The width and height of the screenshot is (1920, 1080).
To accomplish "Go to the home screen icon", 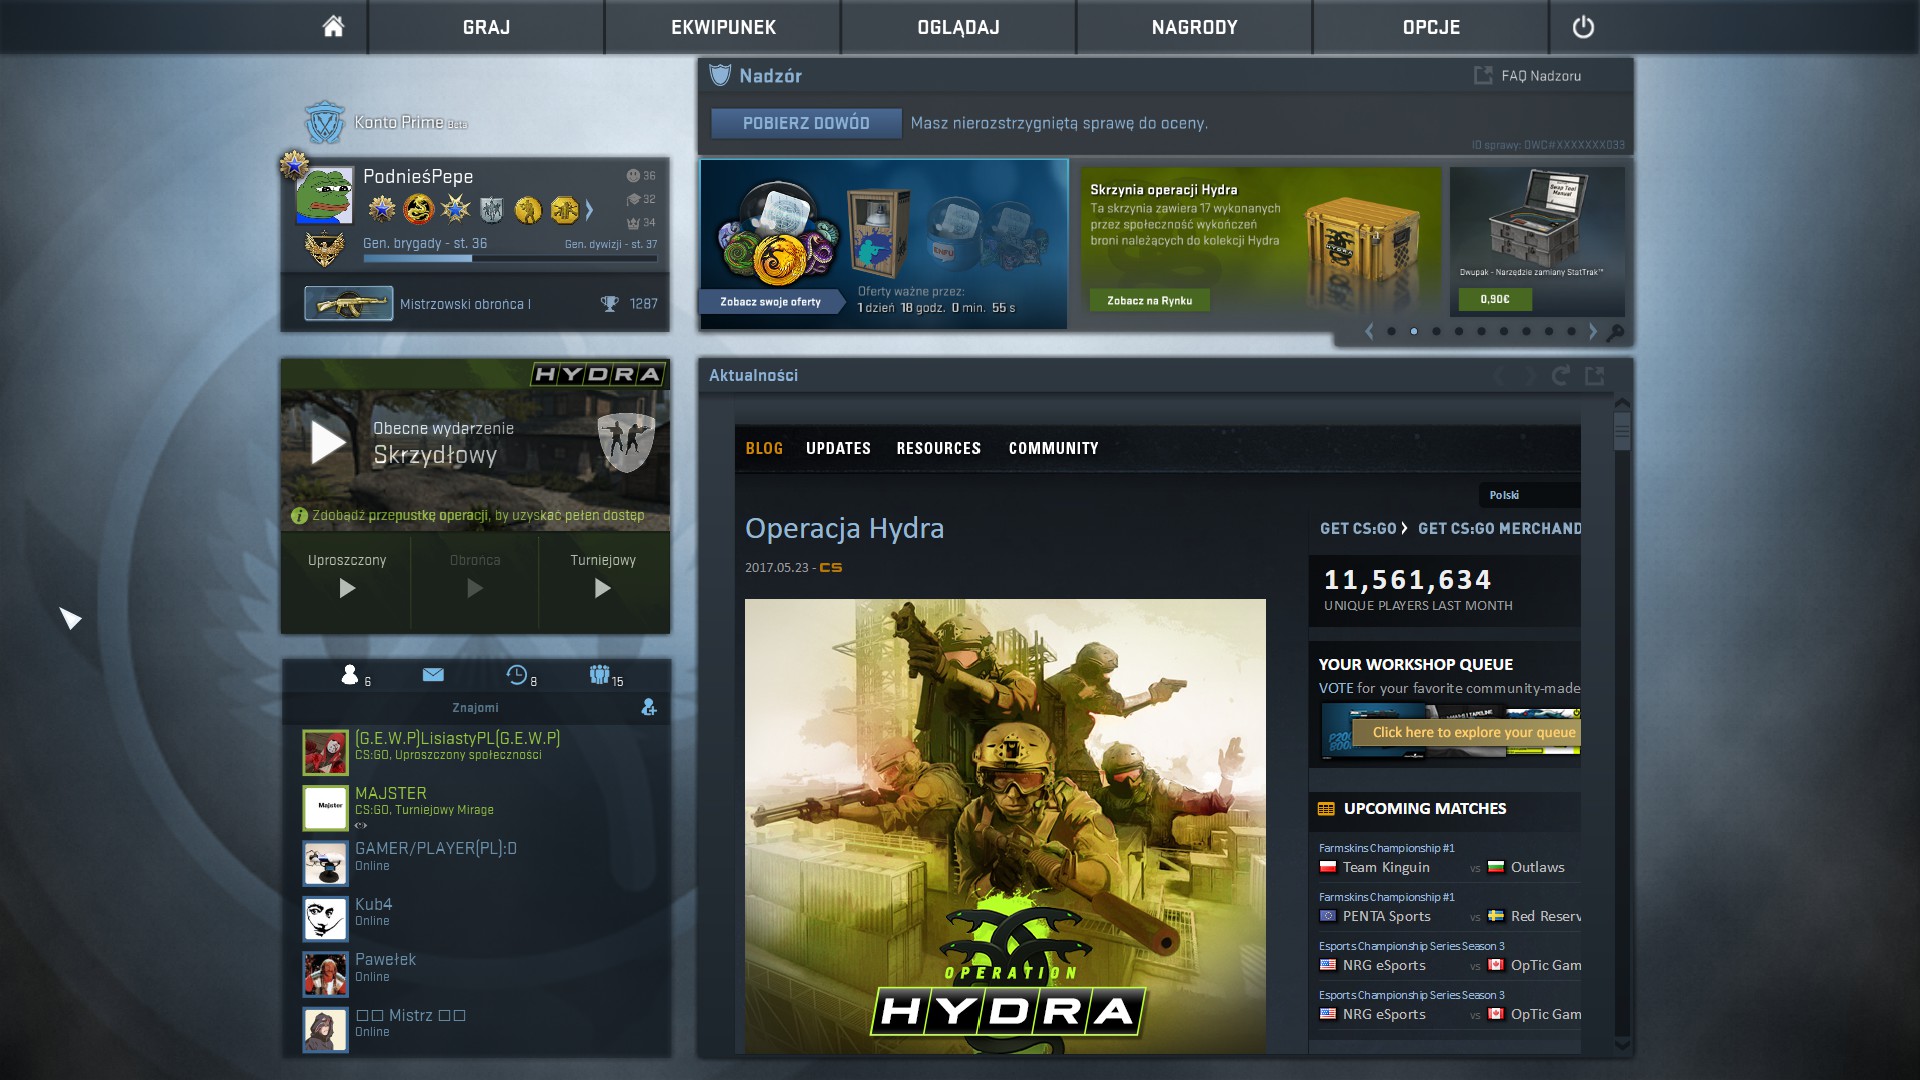I will [x=333, y=27].
